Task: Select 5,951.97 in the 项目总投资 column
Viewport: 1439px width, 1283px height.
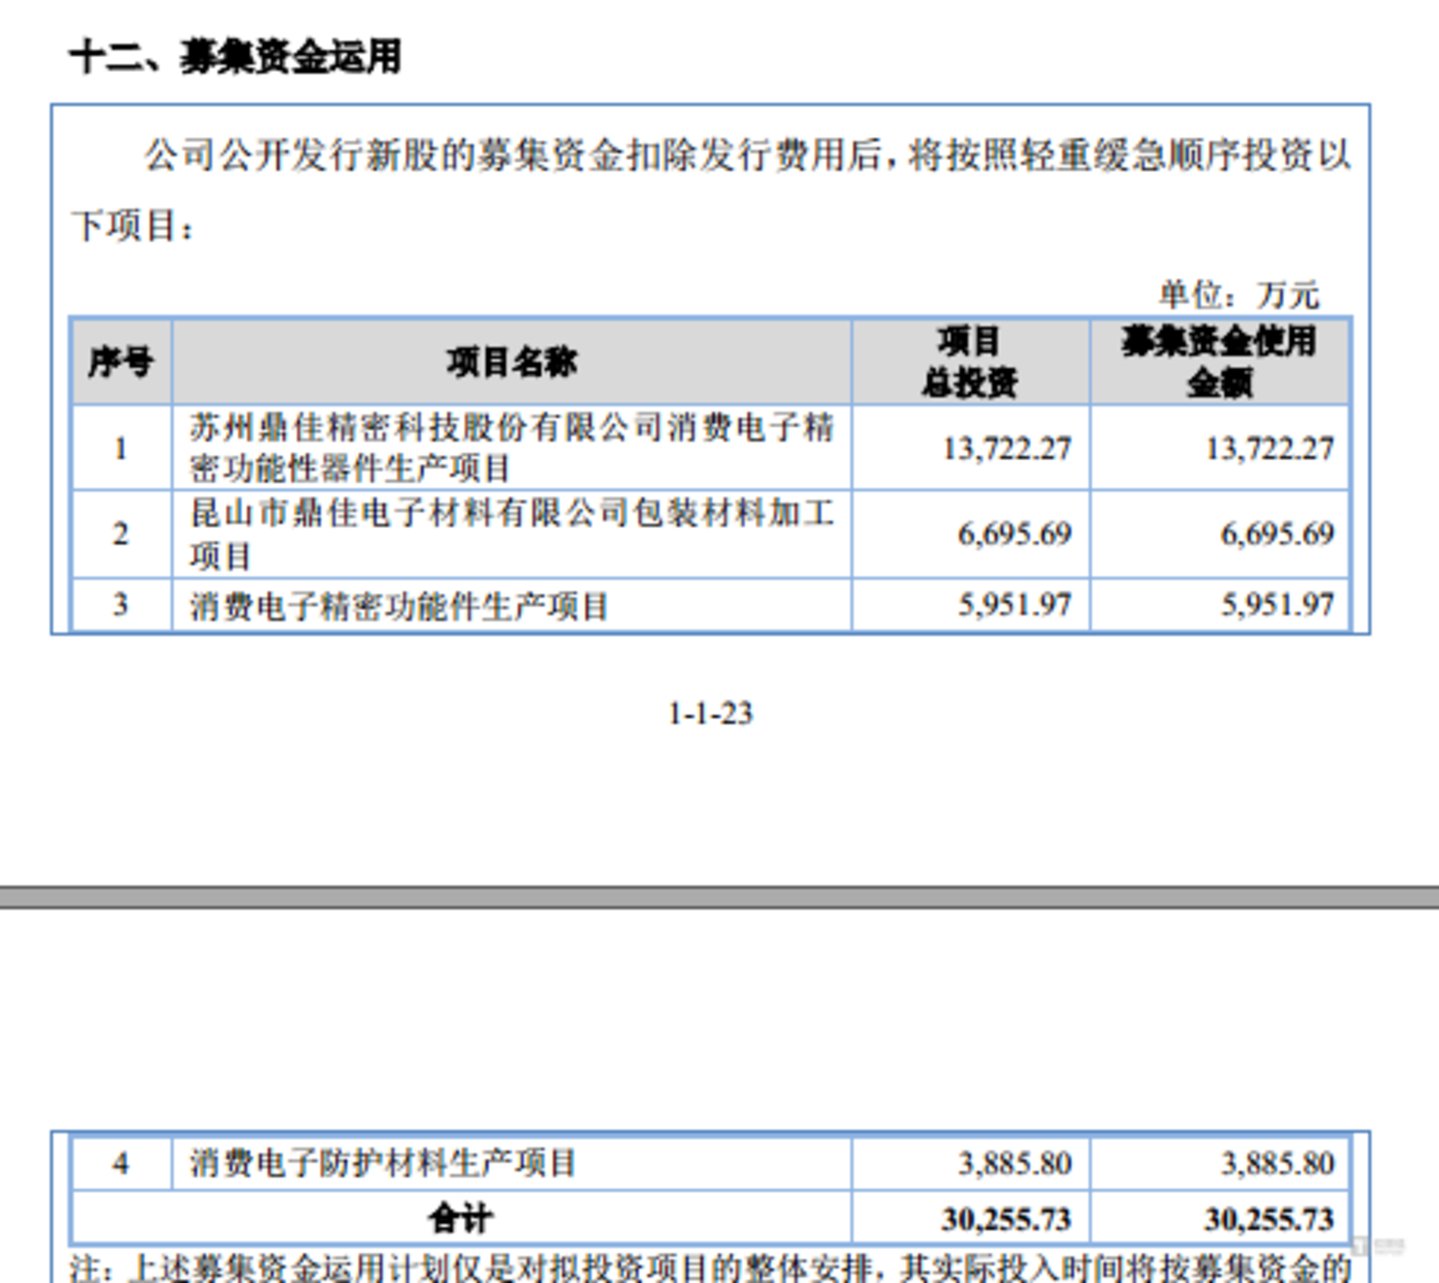Action: tap(1014, 605)
